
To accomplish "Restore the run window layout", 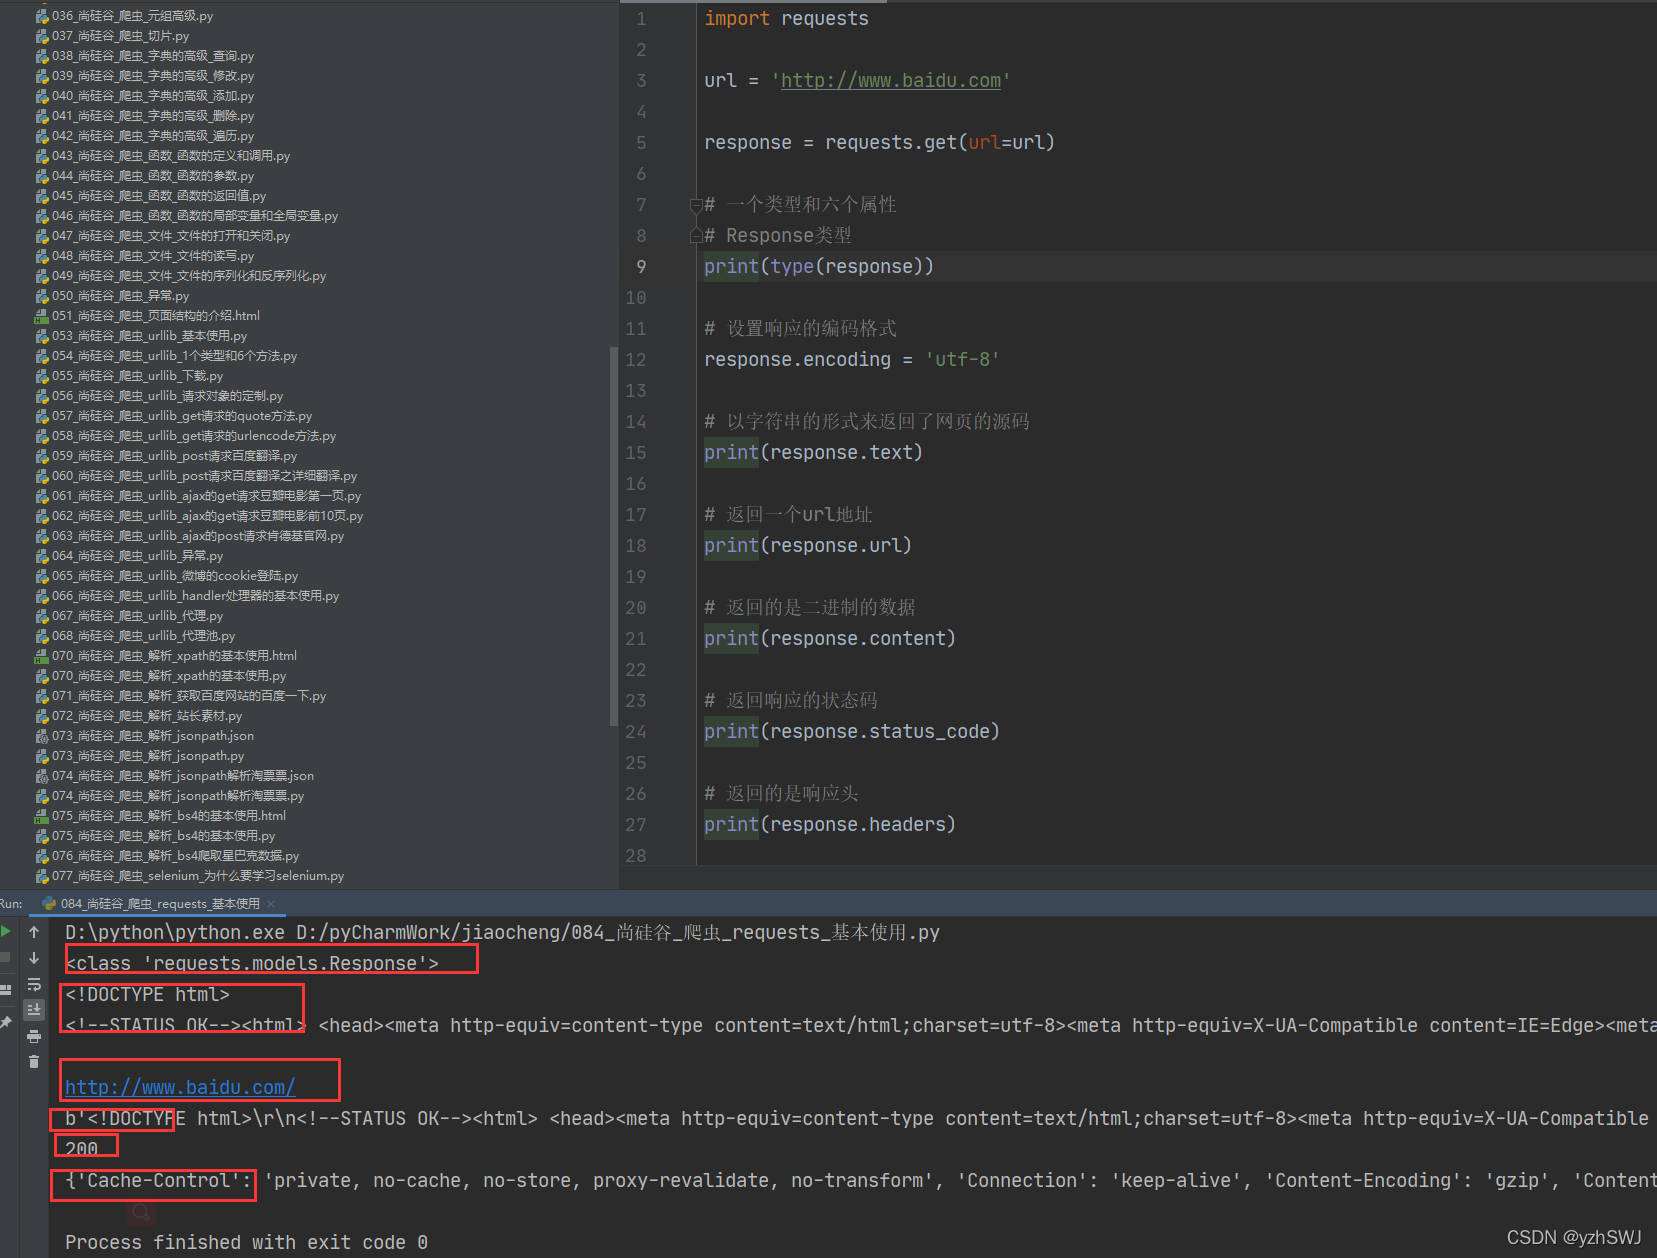I will pyautogui.click(x=7, y=990).
